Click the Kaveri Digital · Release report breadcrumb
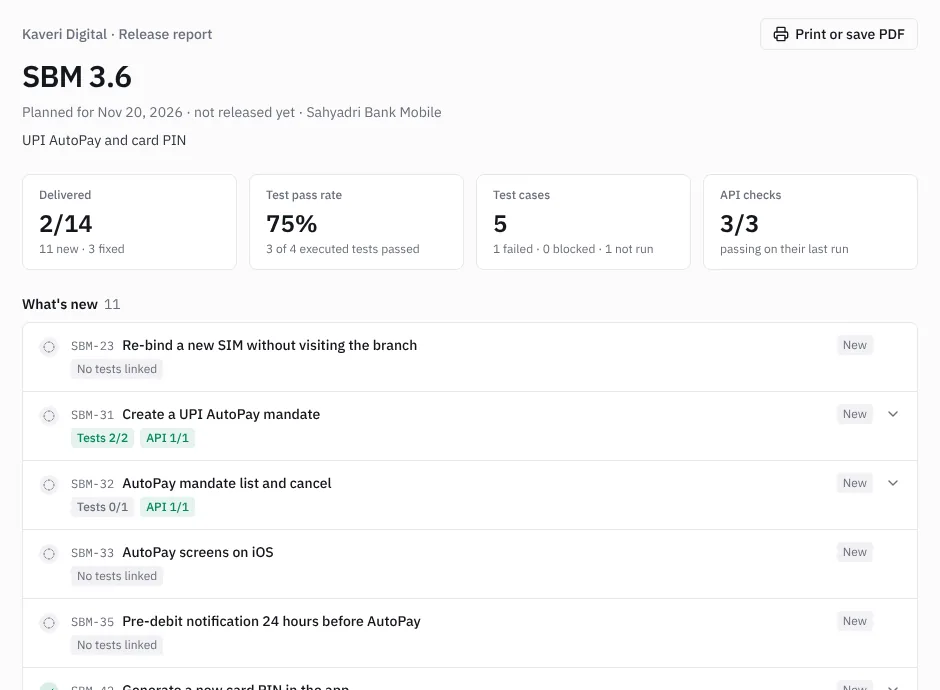 118,34
